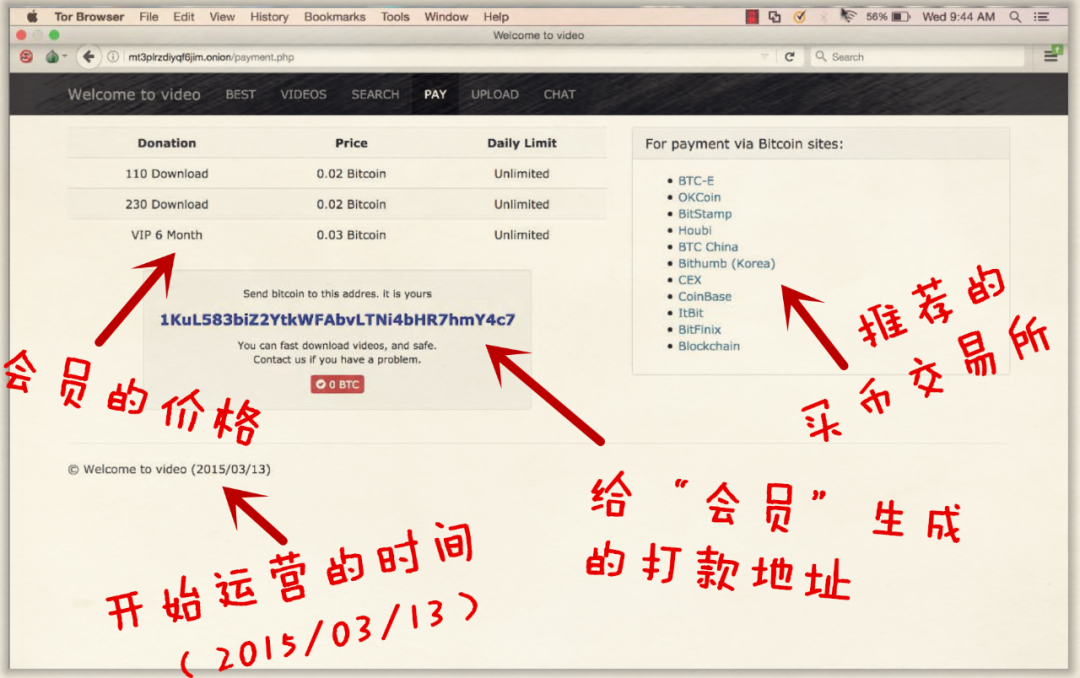Open the Bithumb (Korea) link
This screenshot has width=1080, height=678.
pyautogui.click(x=727, y=263)
